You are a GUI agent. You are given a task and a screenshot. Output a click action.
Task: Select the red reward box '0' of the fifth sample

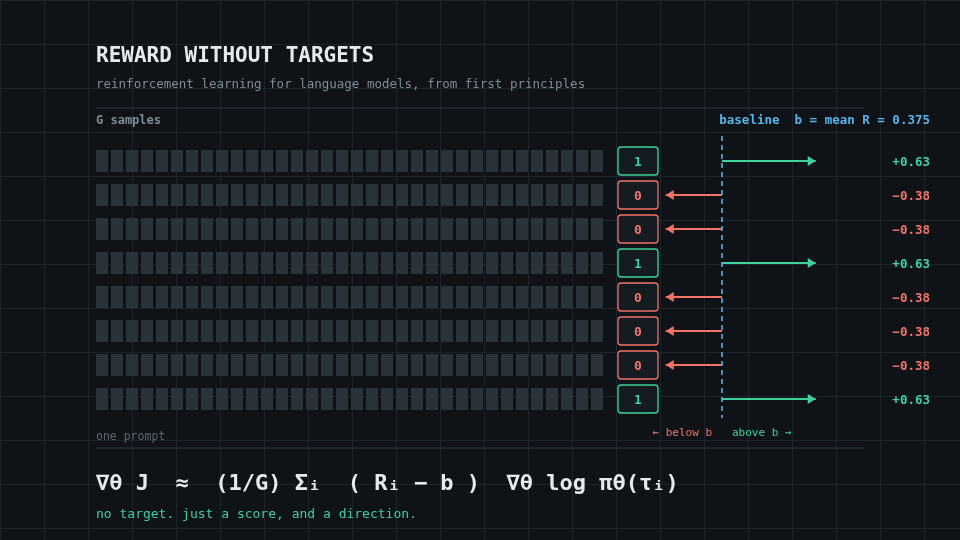point(638,298)
